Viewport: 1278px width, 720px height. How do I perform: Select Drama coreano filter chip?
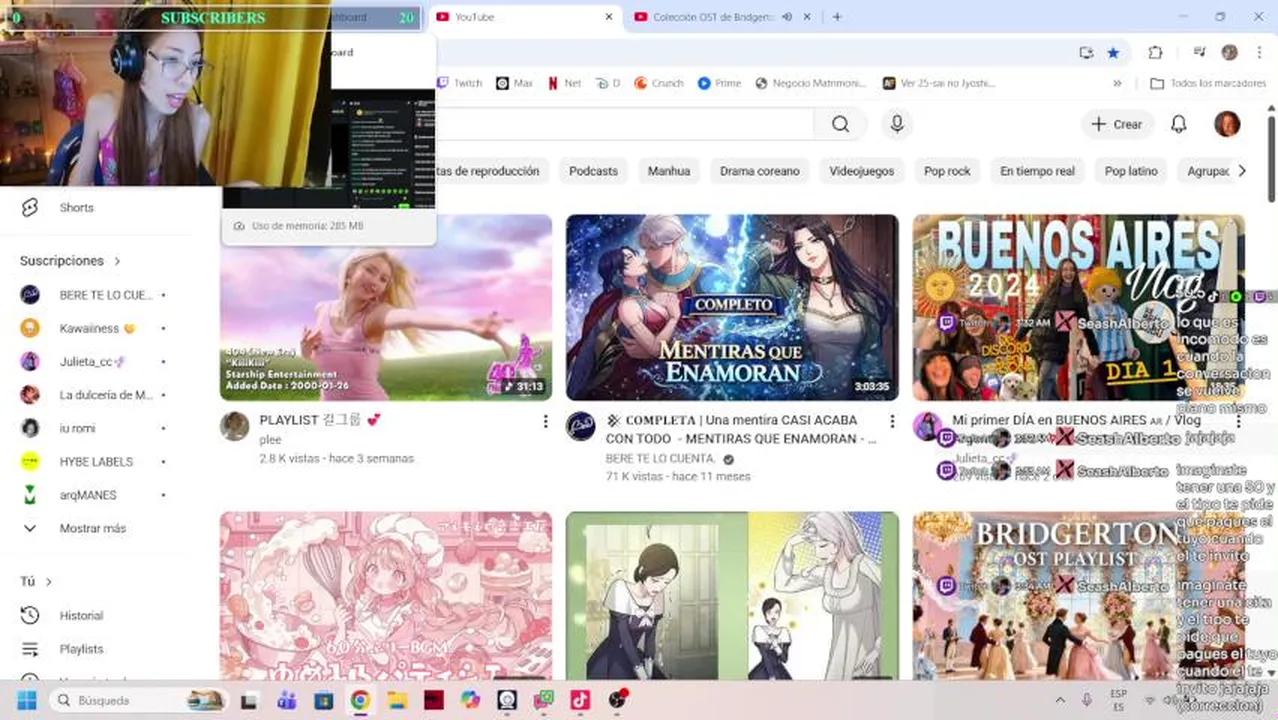pyautogui.click(x=760, y=171)
